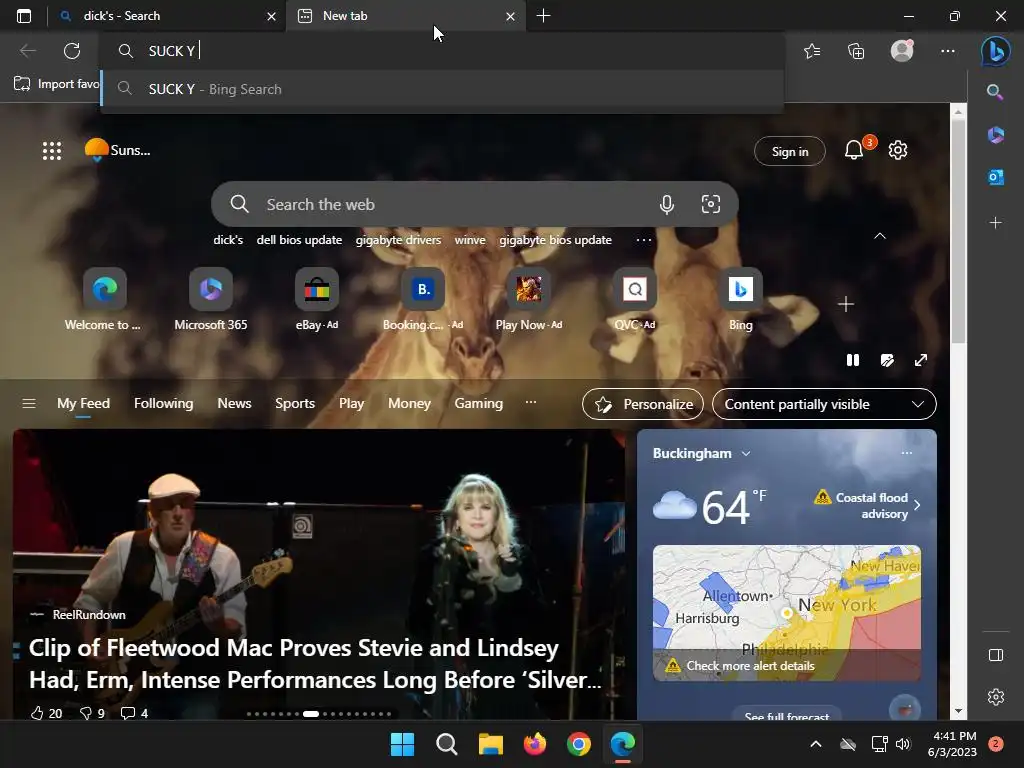Add a sidebar app with plus icon

pyautogui.click(x=995, y=223)
